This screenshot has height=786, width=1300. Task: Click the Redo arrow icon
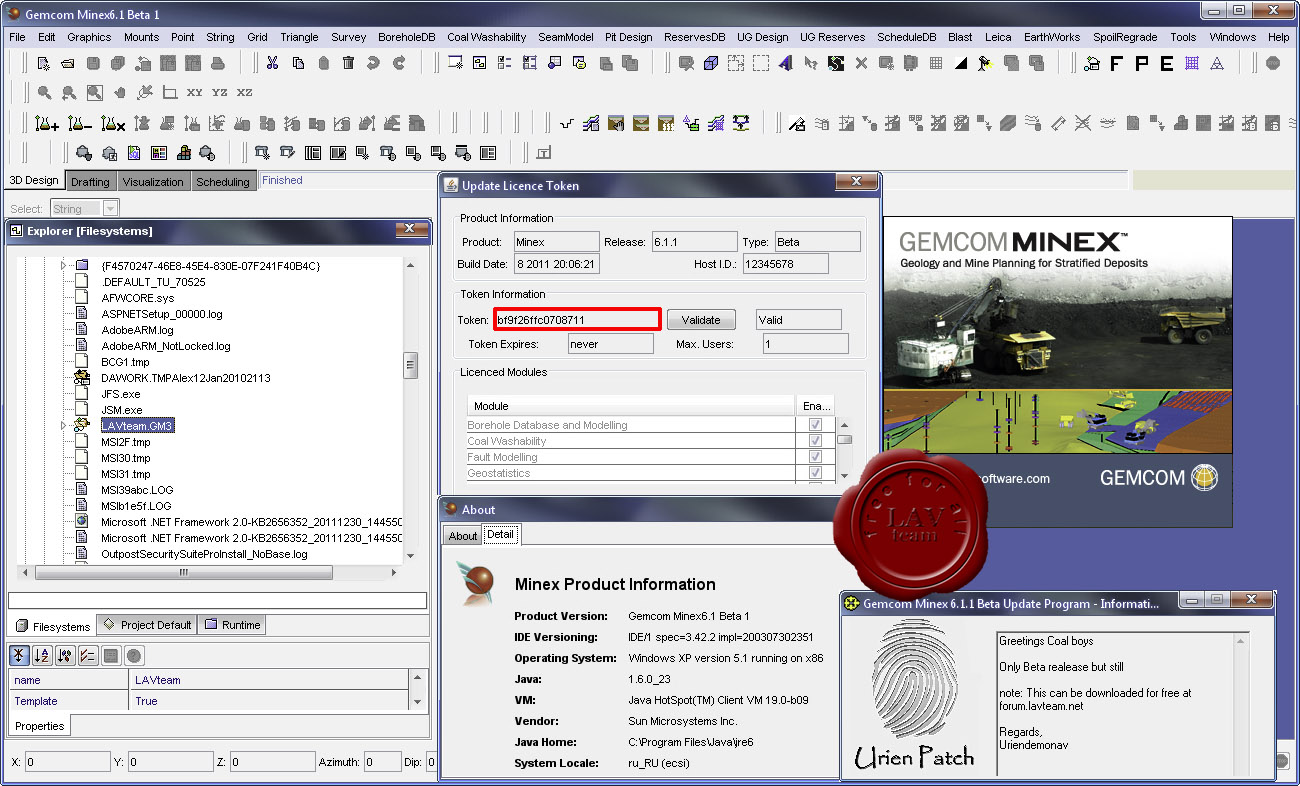pyautogui.click(x=399, y=63)
